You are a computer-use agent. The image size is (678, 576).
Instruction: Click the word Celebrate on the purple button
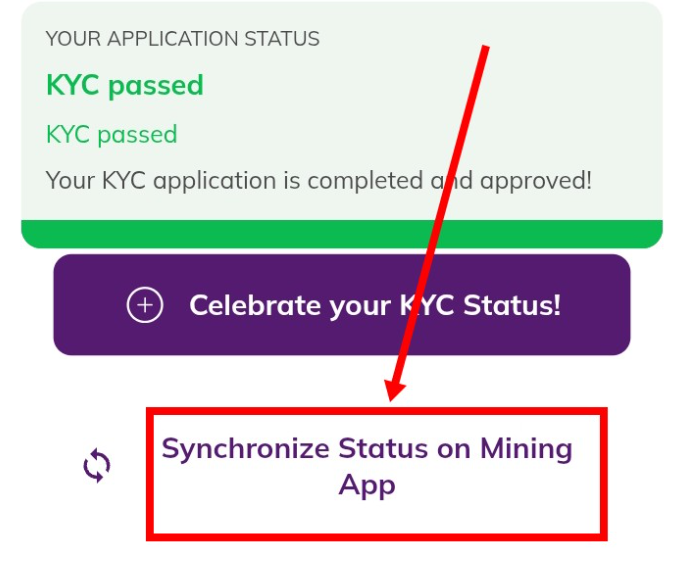click(253, 305)
